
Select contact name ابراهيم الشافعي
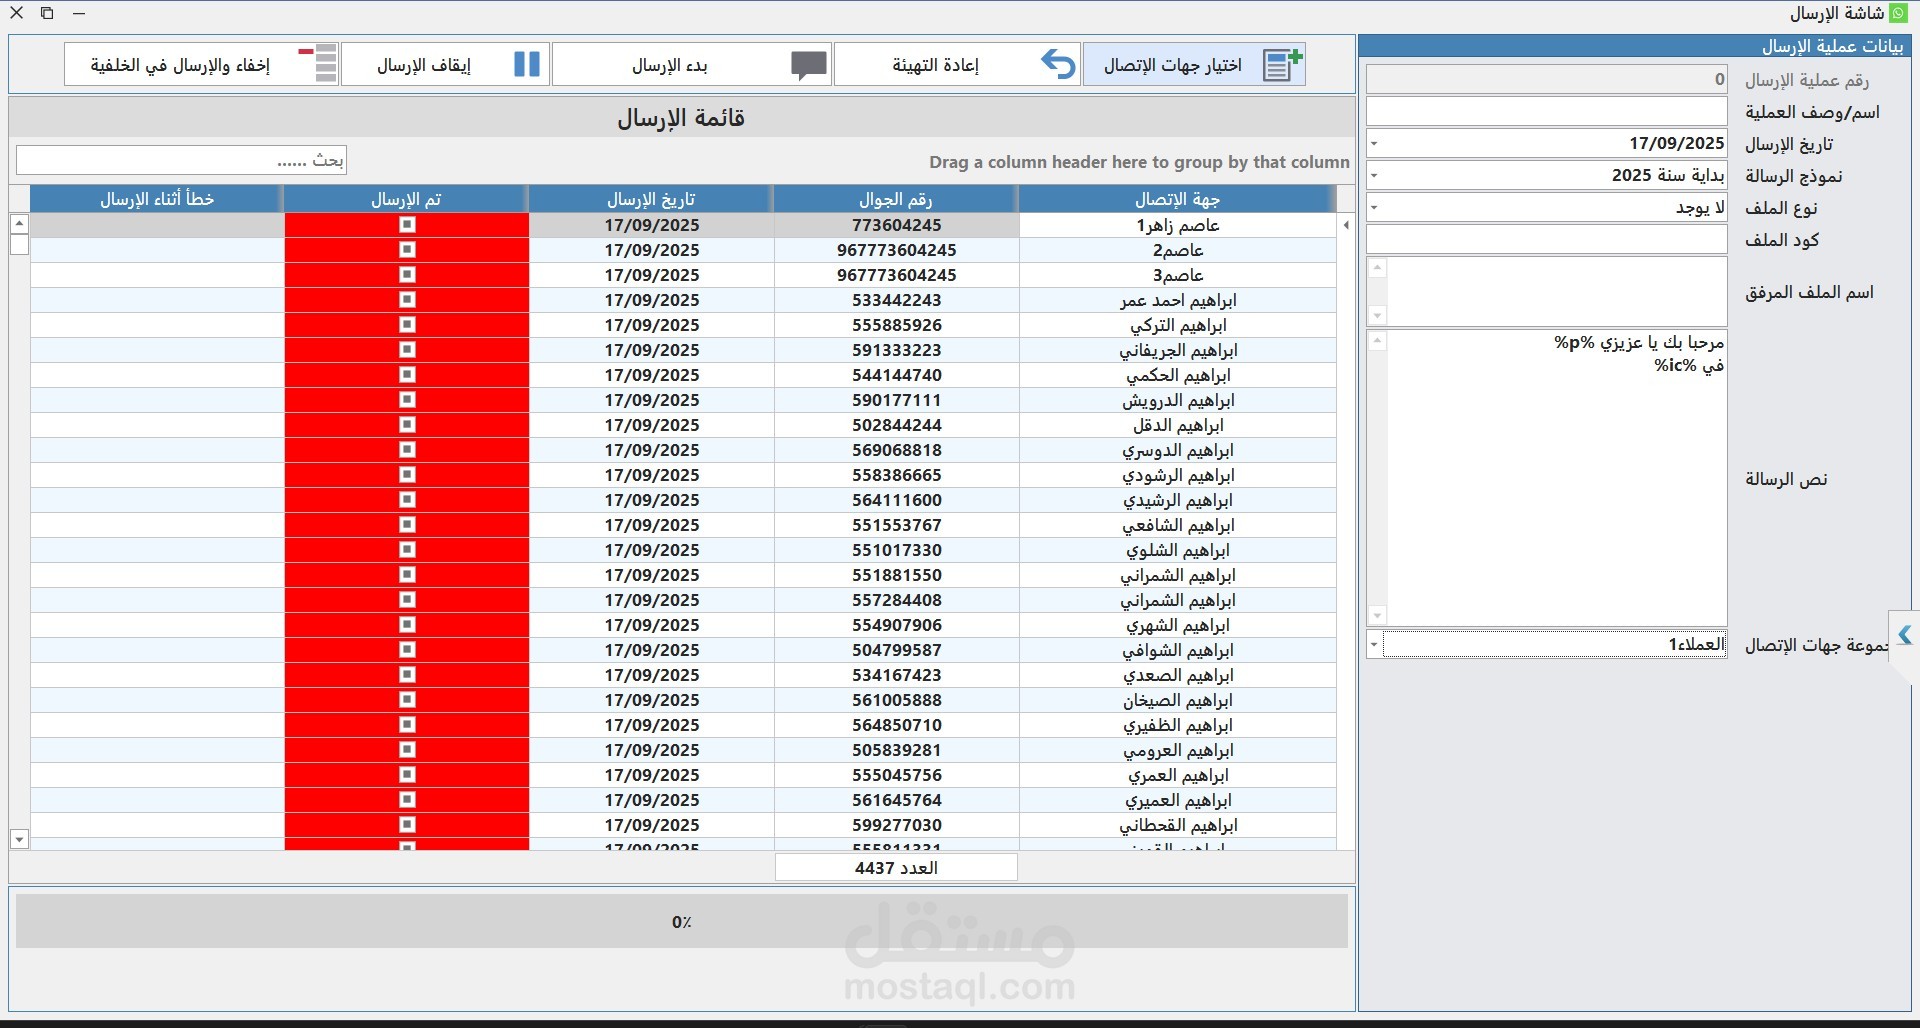1178,525
